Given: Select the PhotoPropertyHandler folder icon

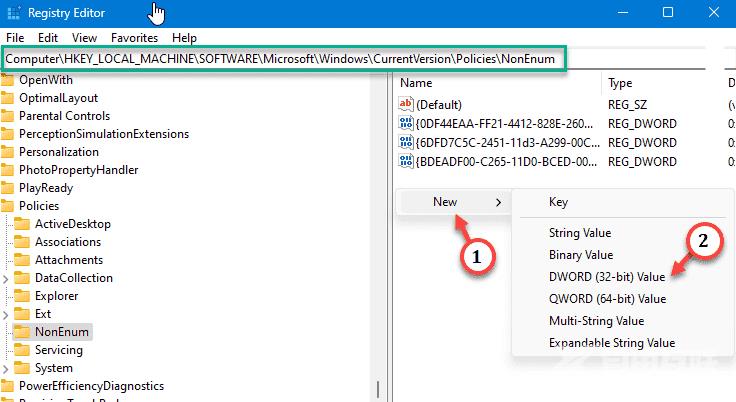Looking at the screenshot, I should click(7, 170).
